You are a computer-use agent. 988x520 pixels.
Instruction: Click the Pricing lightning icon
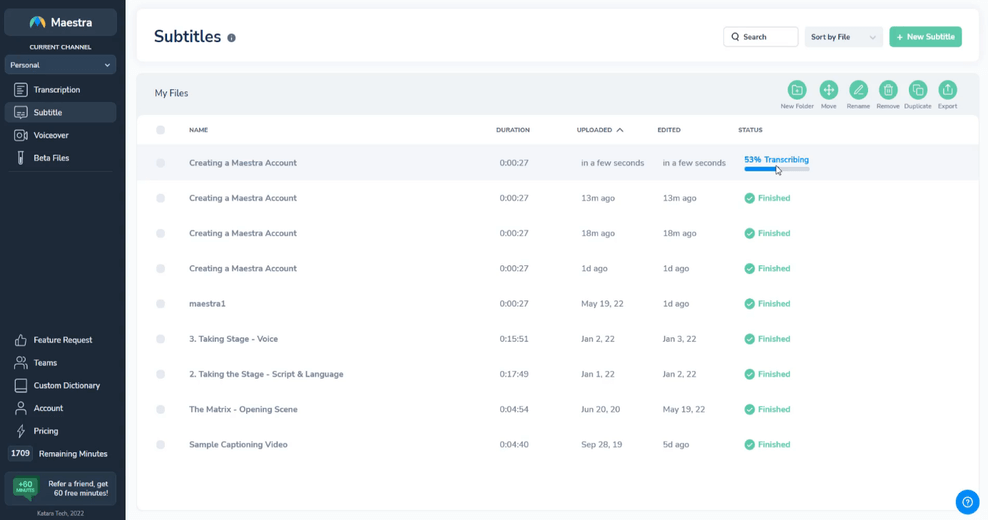point(21,431)
